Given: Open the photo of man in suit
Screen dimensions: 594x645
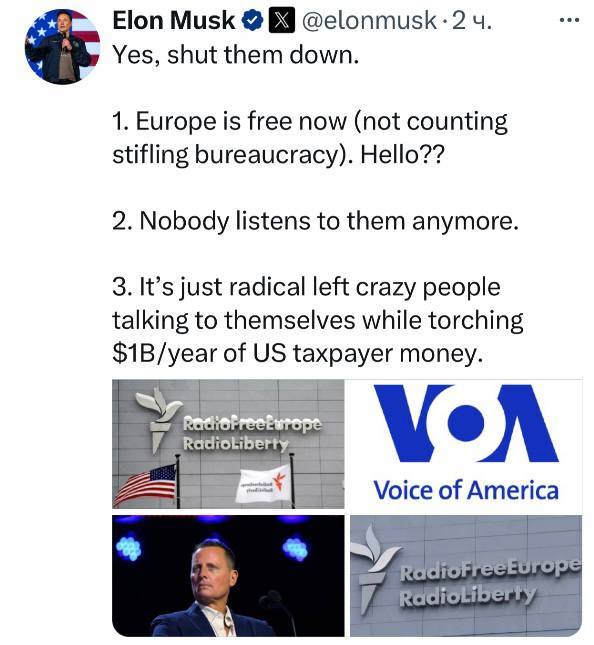Looking at the screenshot, I should [228, 575].
